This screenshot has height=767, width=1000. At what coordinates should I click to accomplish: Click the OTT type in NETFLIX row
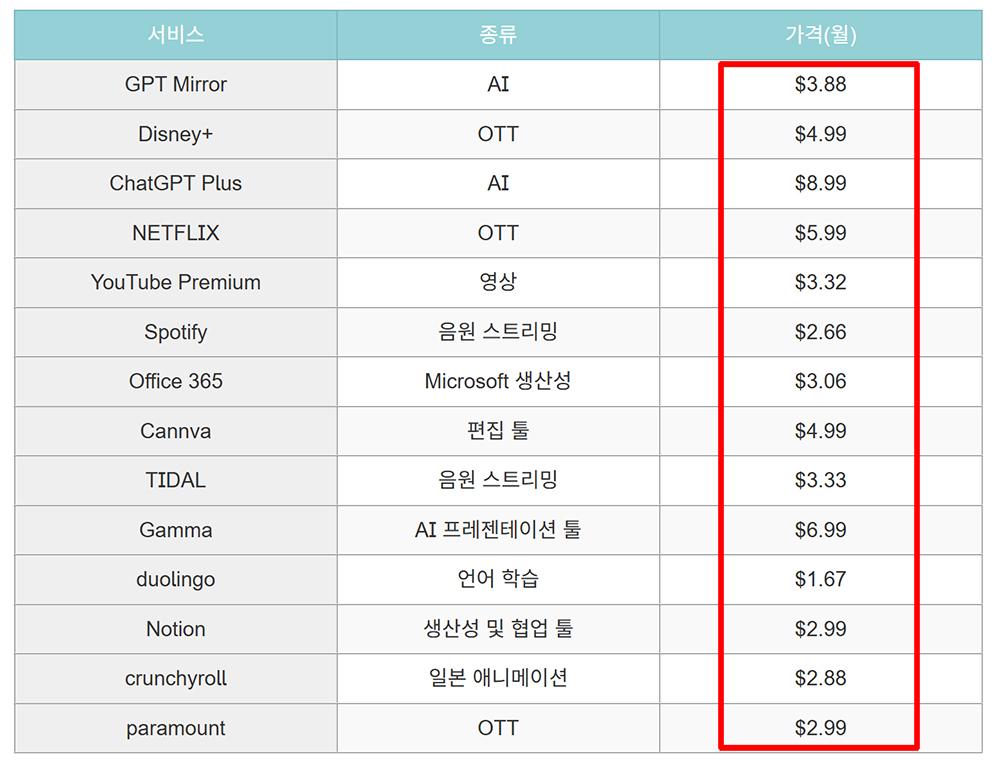498,233
